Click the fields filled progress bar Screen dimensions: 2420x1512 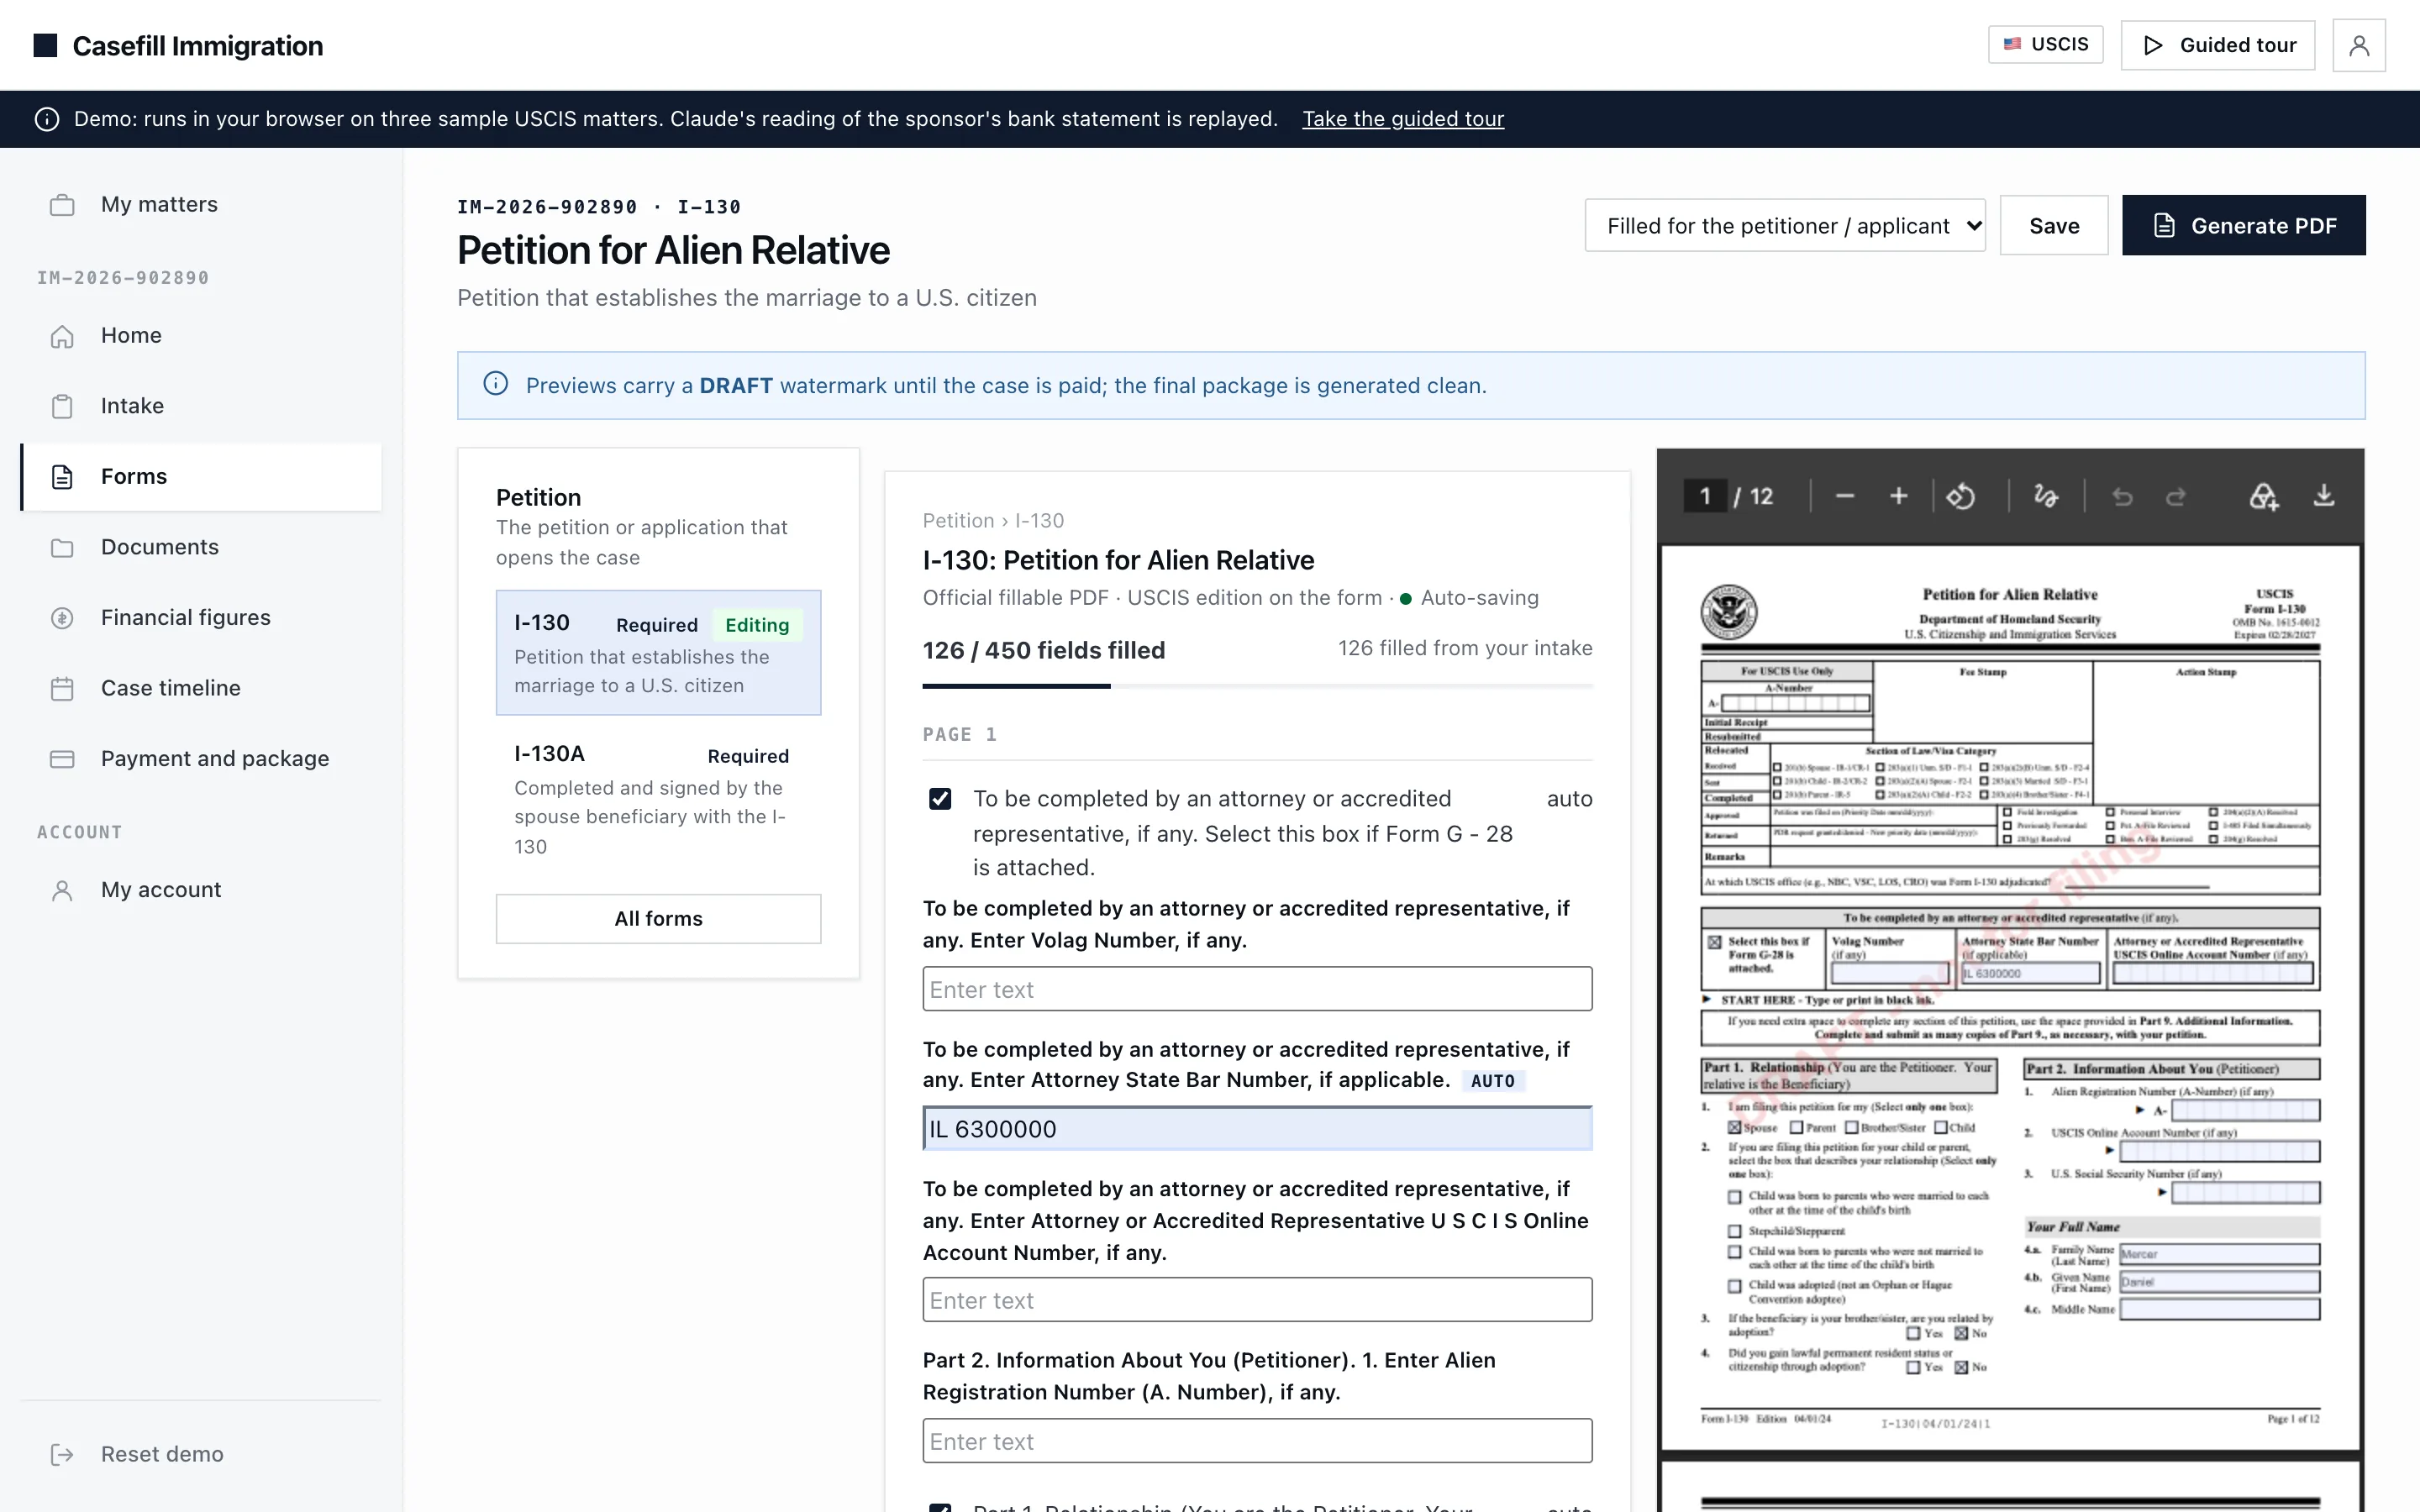tap(1257, 686)
